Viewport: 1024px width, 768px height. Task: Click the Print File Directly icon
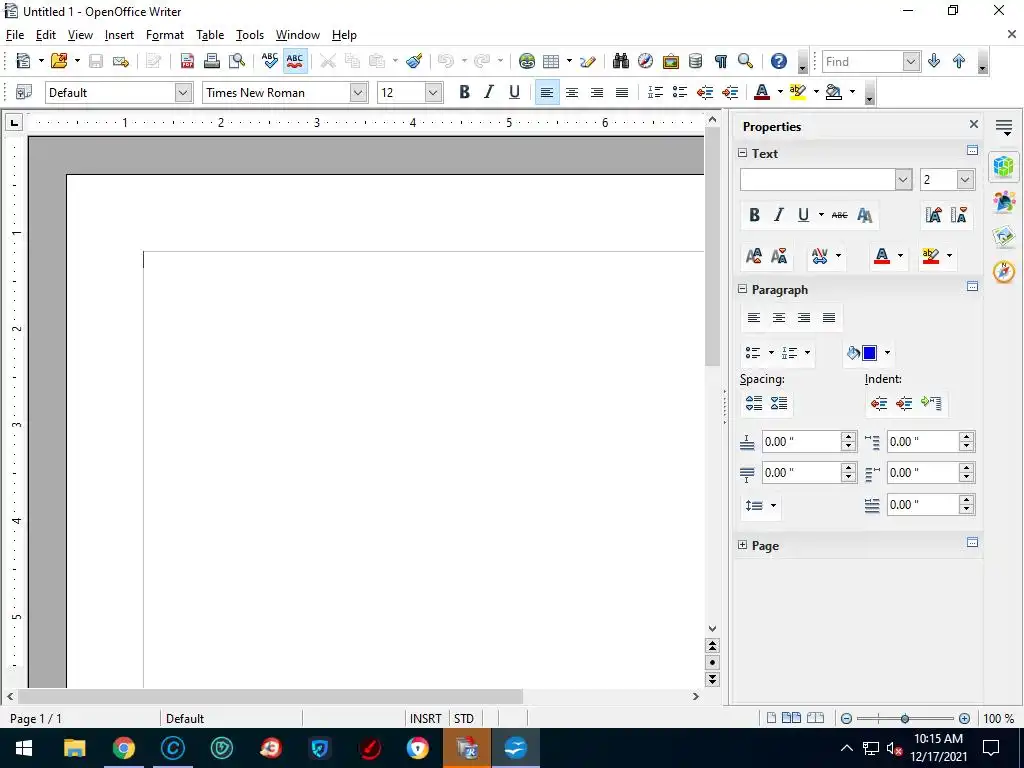(212, 61)
